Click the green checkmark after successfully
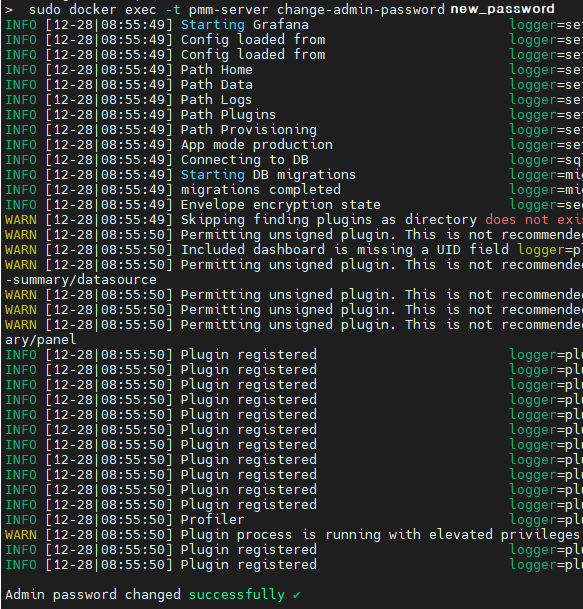Viewport: 583px width, 609px height. (297, 595)
